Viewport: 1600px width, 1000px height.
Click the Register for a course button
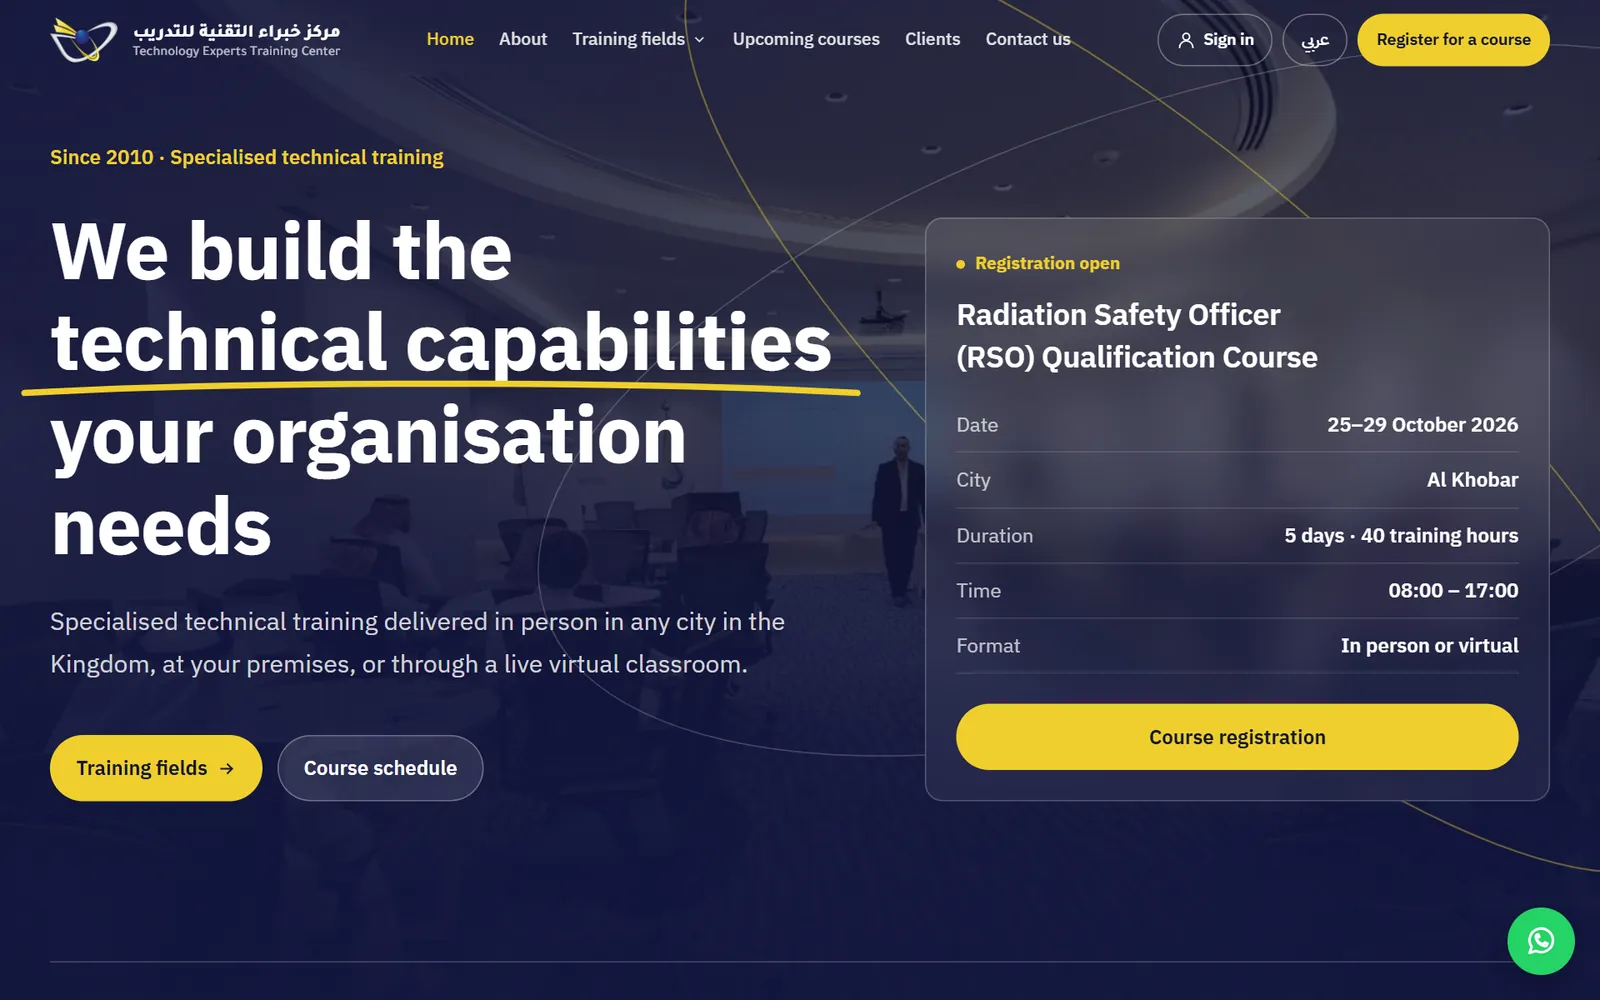(1453, 40)
